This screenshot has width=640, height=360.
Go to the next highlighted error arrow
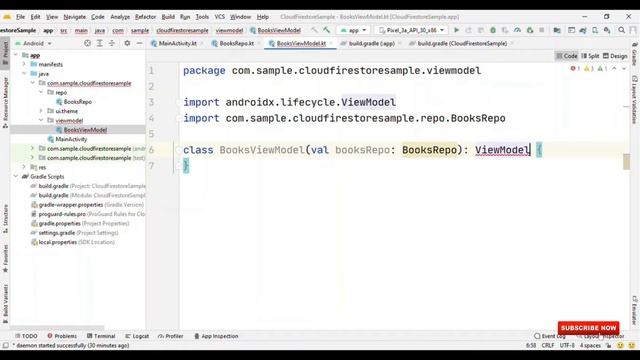624,69
